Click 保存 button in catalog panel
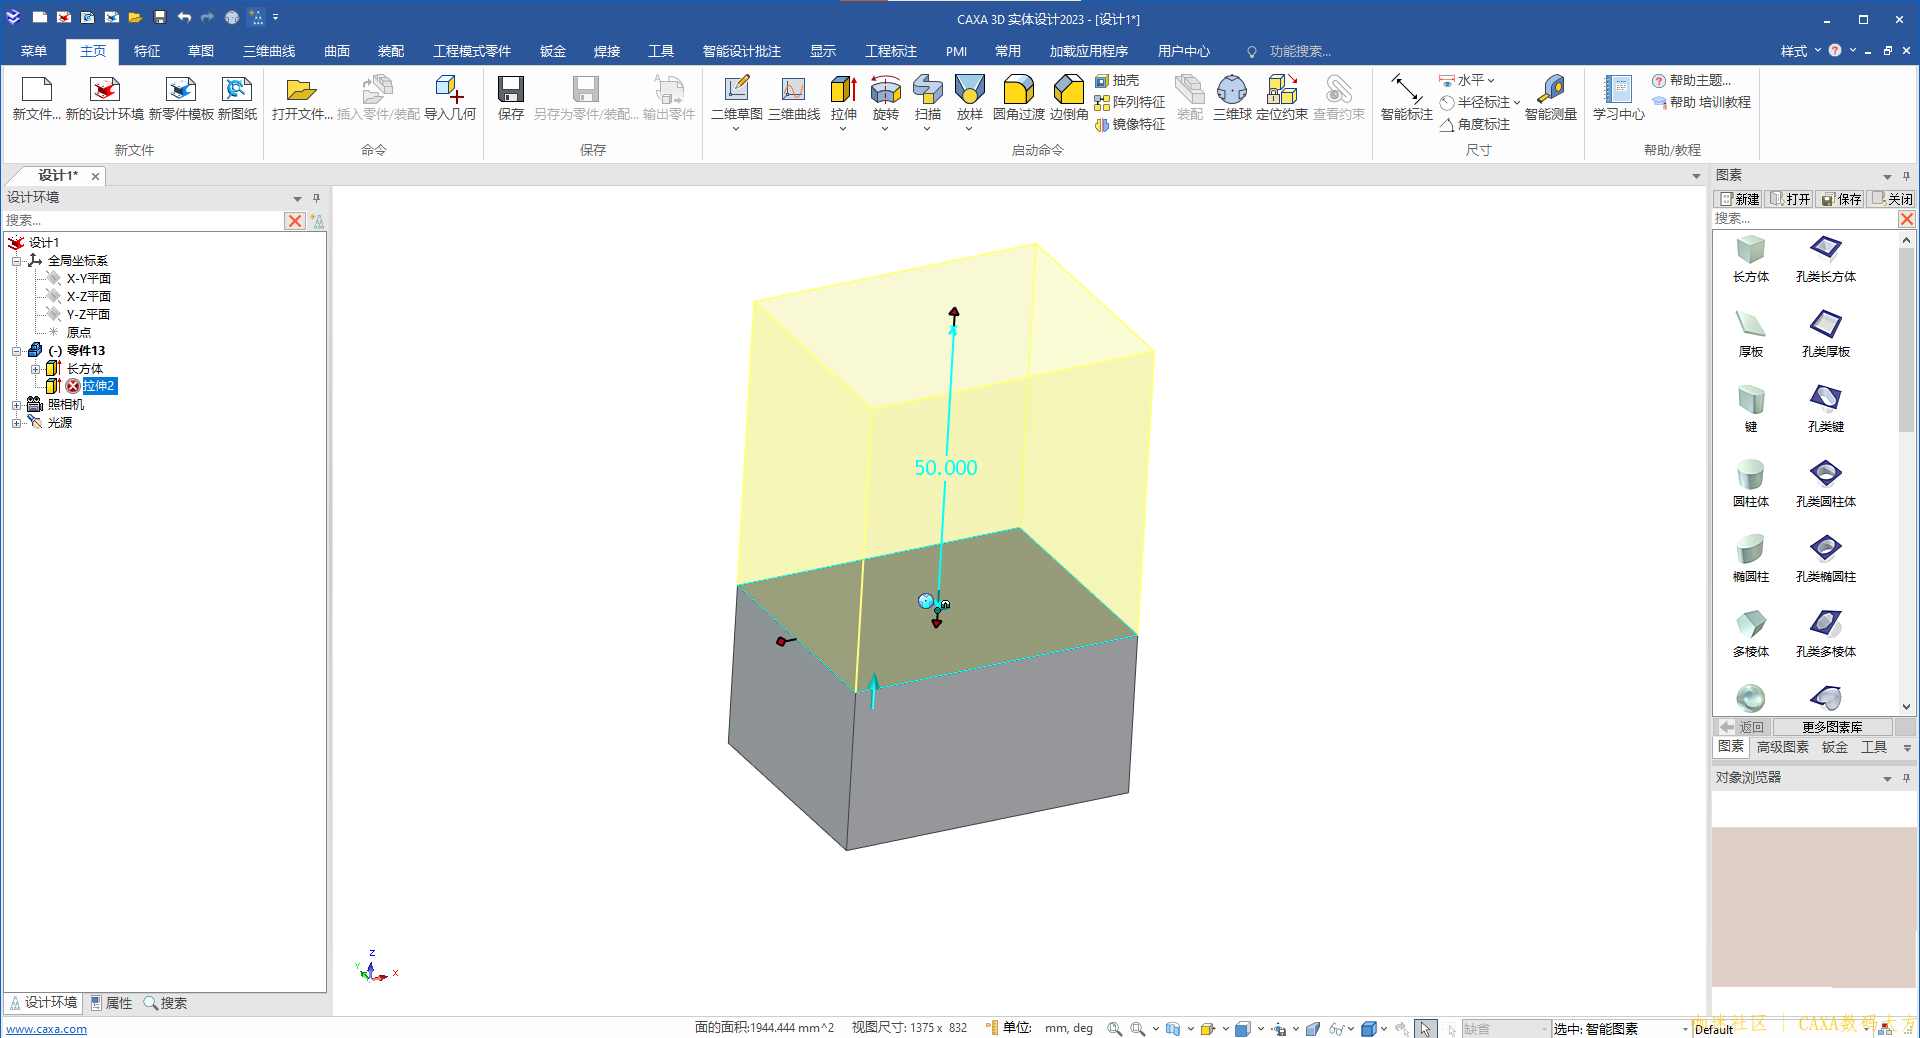 click(x=1841, y=199)
